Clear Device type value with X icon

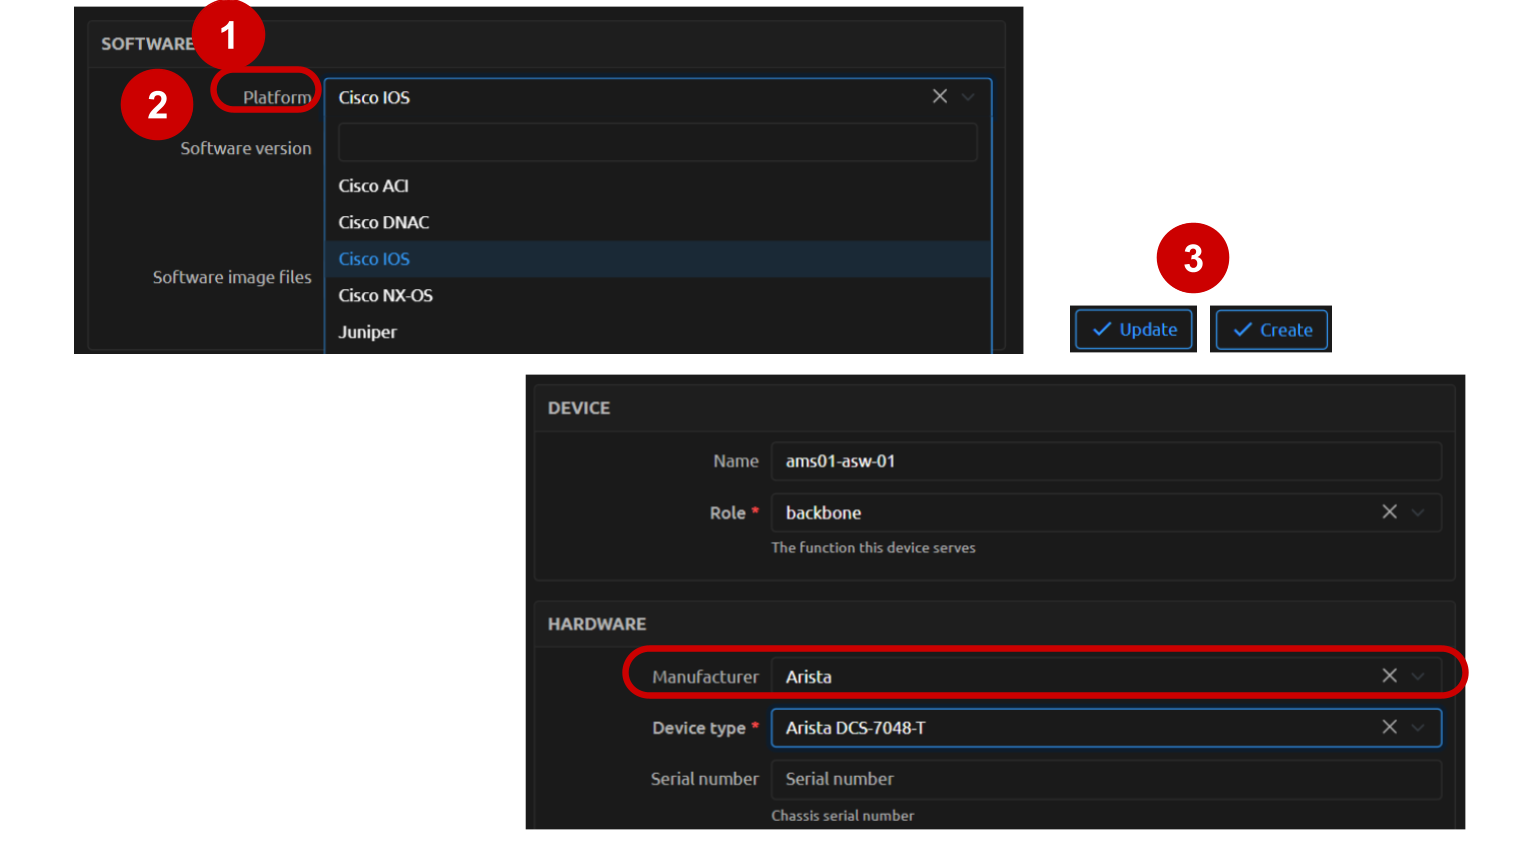tap(1389, 727)
